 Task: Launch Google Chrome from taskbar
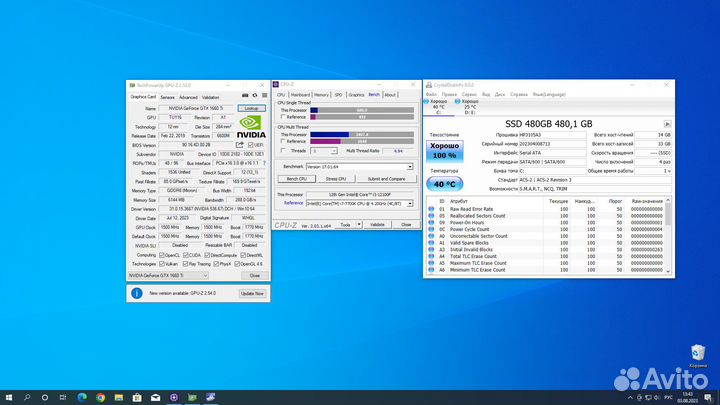(x=100, y=397)
